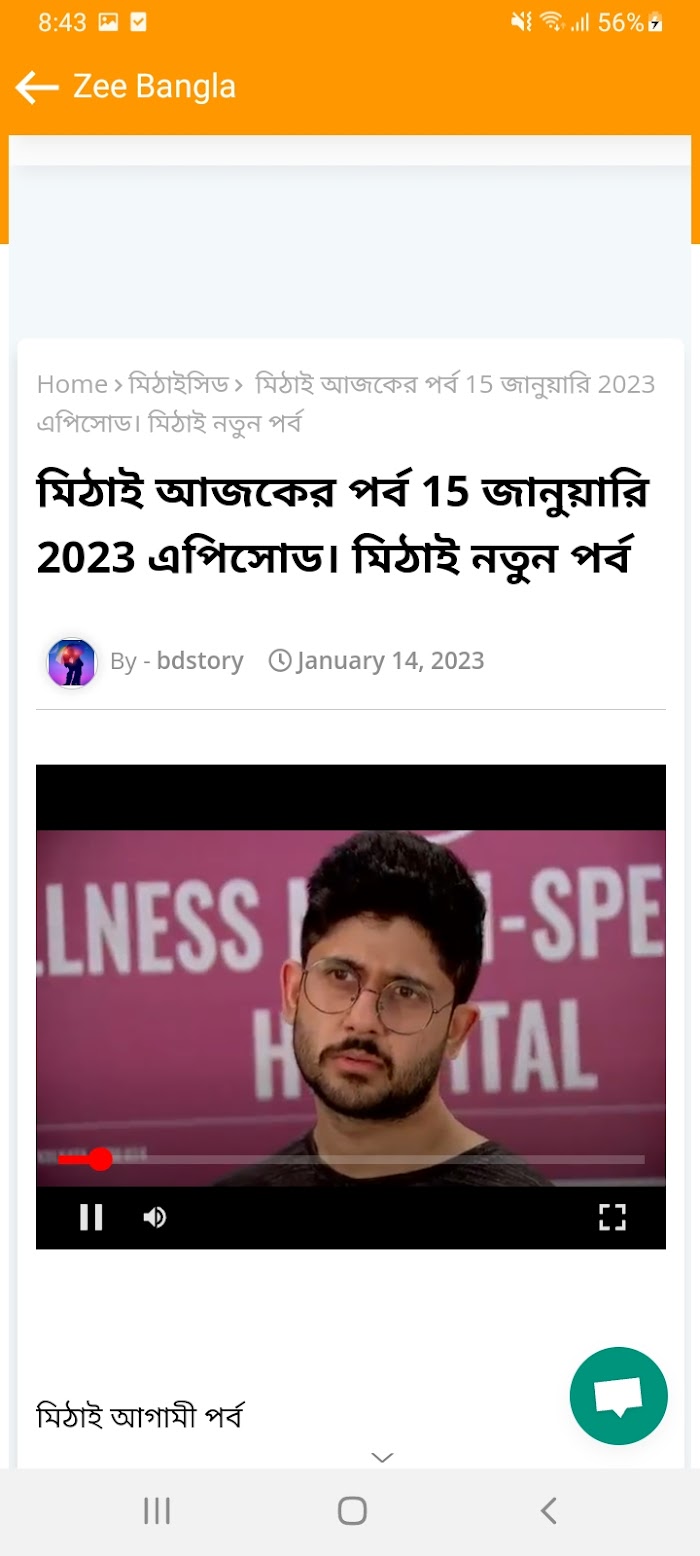This screenshot has height=1556, width=700.
Task: Open the মিঠাইসিড breadcrumb category
Action: (179, 384)
